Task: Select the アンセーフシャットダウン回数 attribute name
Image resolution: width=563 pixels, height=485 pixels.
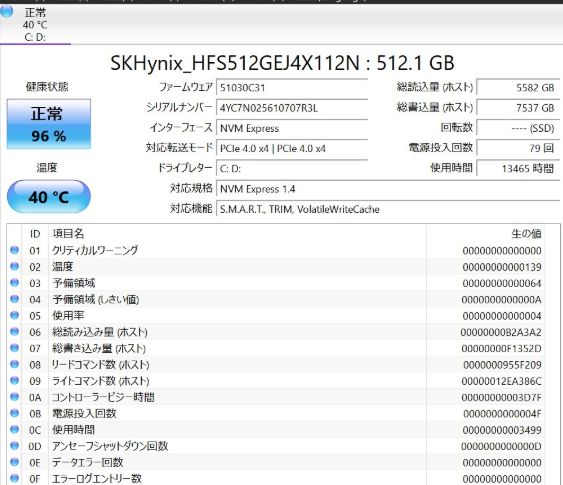Action: tap(110, 446)
